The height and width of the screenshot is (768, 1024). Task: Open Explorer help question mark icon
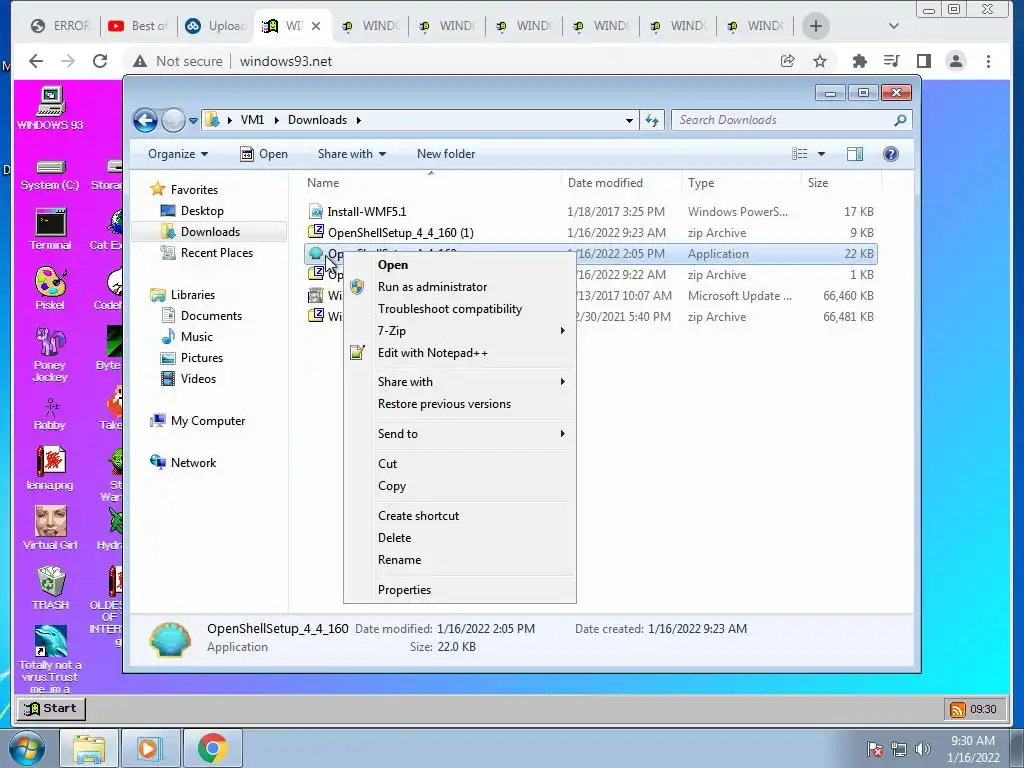click(891, 154)
